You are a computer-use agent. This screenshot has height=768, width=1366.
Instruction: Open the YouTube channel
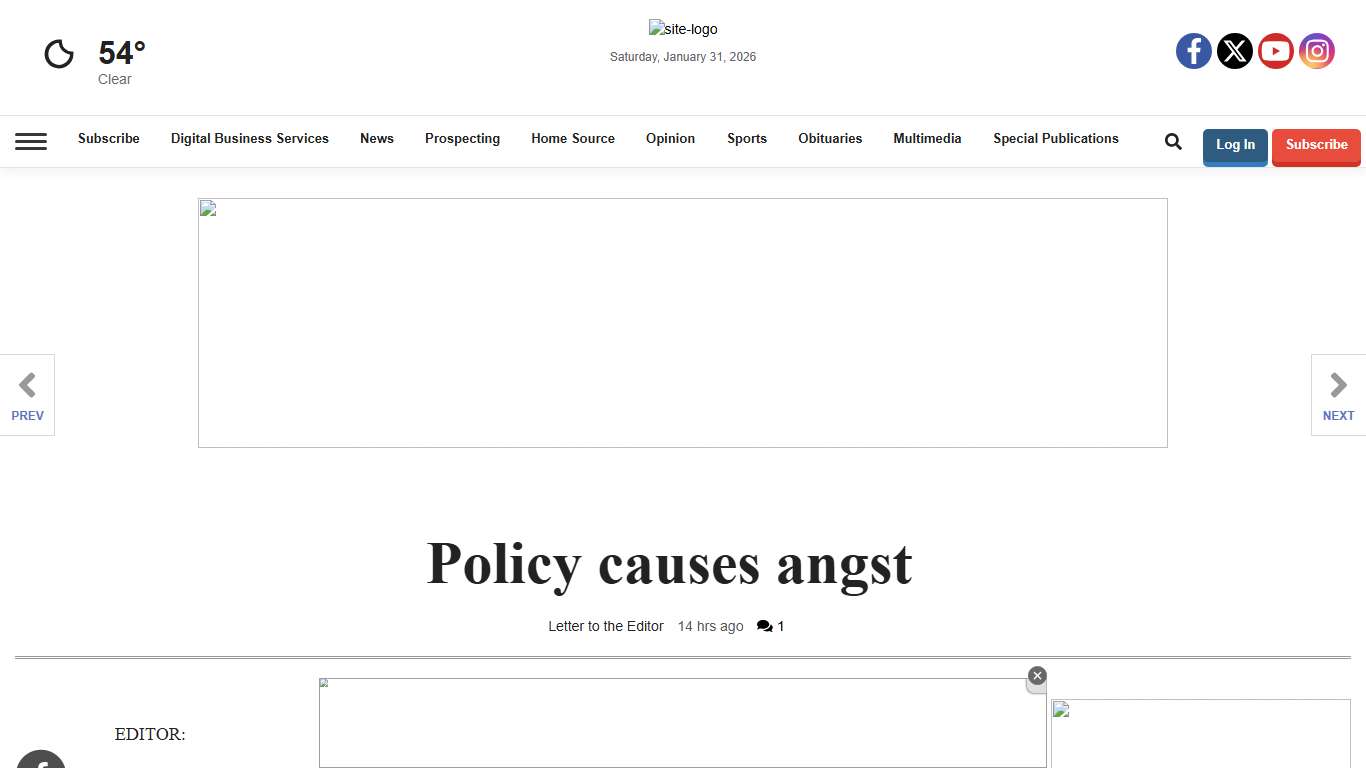coord(1275,51)
